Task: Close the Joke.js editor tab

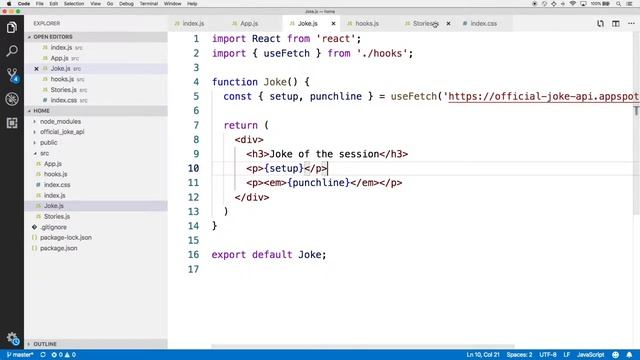Action: click(333, 24)
